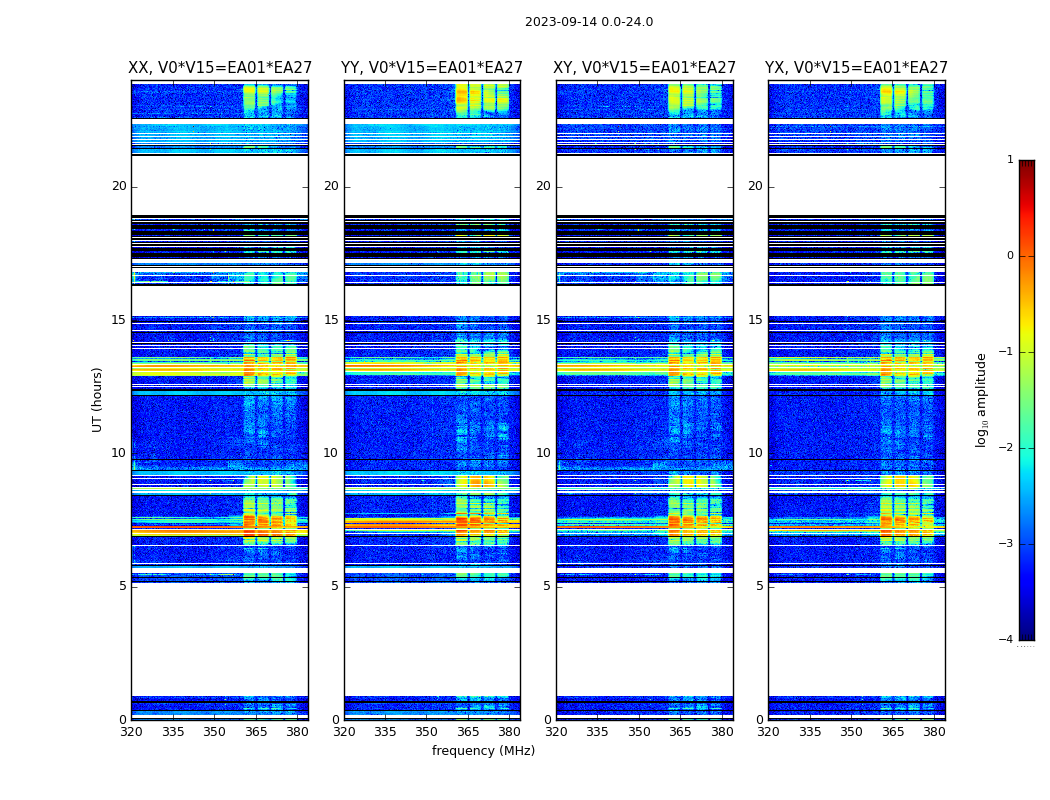Click the YX, V0*V15=EA01*EA27 panel title
Screen dimensions: 1050x800
[856, 68]
